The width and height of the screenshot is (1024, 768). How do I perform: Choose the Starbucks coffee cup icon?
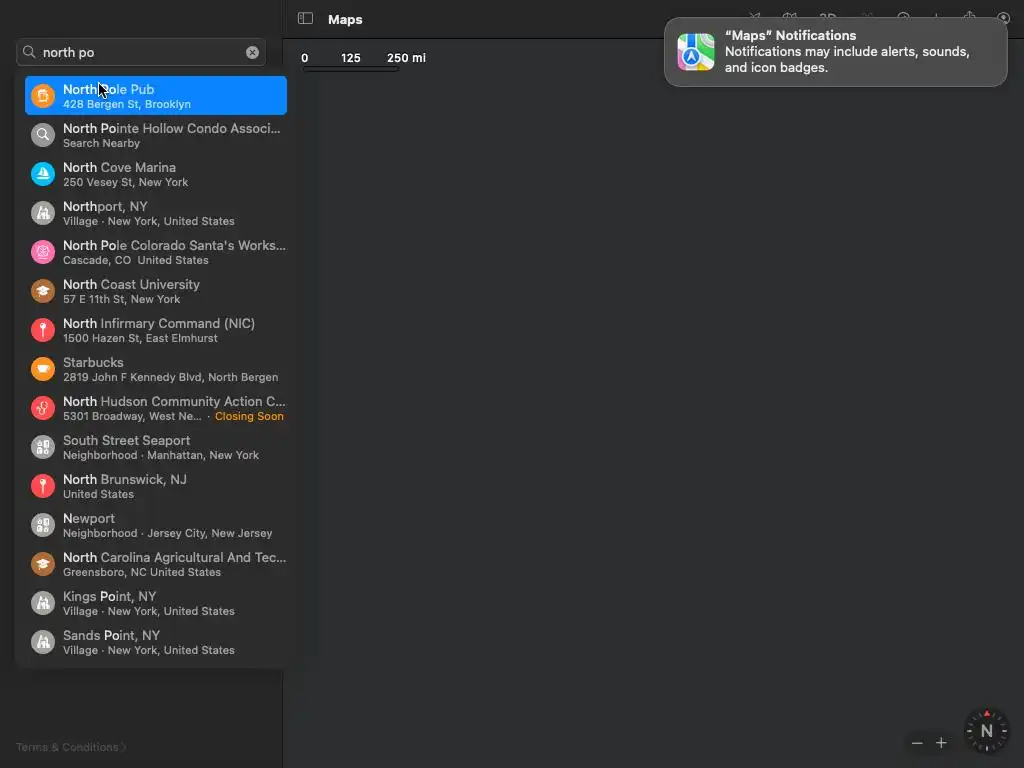click(x=43, y=369)
